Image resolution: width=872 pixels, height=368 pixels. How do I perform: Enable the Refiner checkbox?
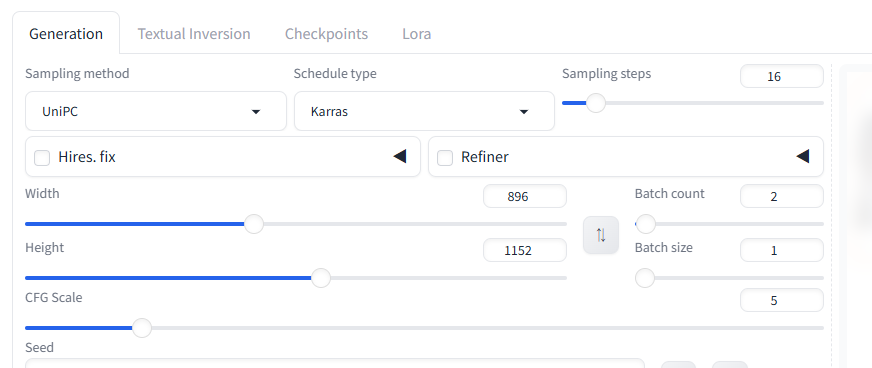tap(445, 158)
